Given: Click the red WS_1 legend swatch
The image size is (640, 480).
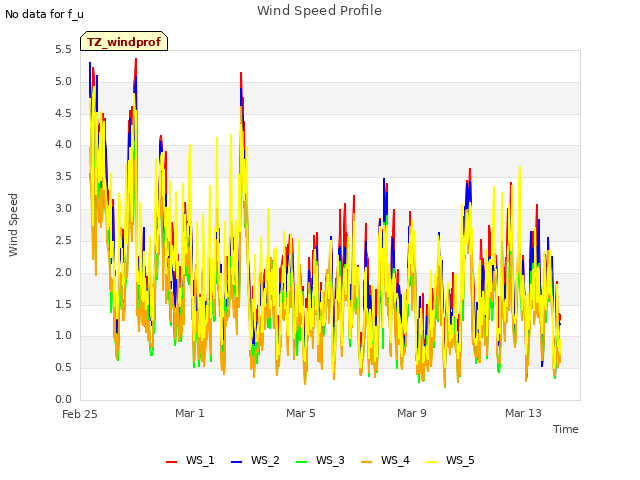Looking at the screenshot, I should (x=171, y=462).
